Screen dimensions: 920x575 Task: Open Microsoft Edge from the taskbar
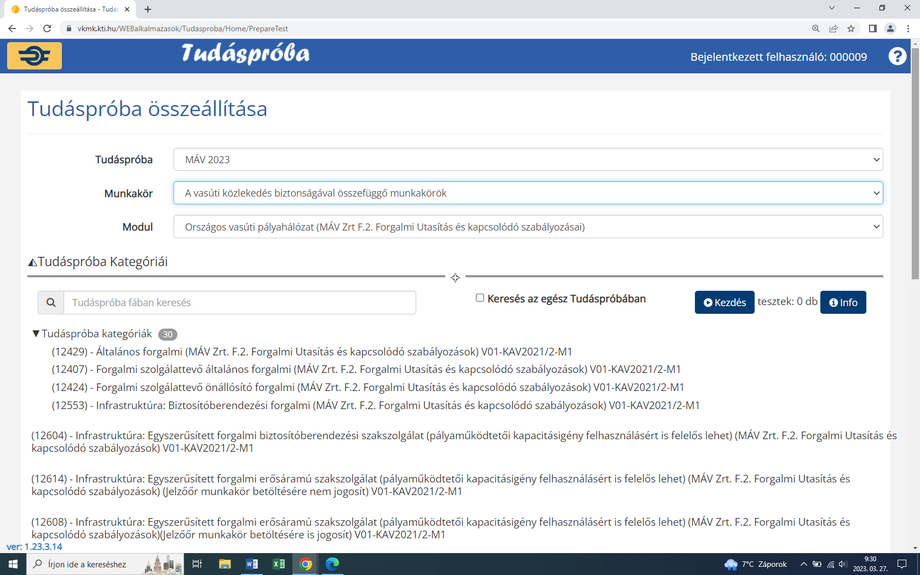tap(333, 564)
